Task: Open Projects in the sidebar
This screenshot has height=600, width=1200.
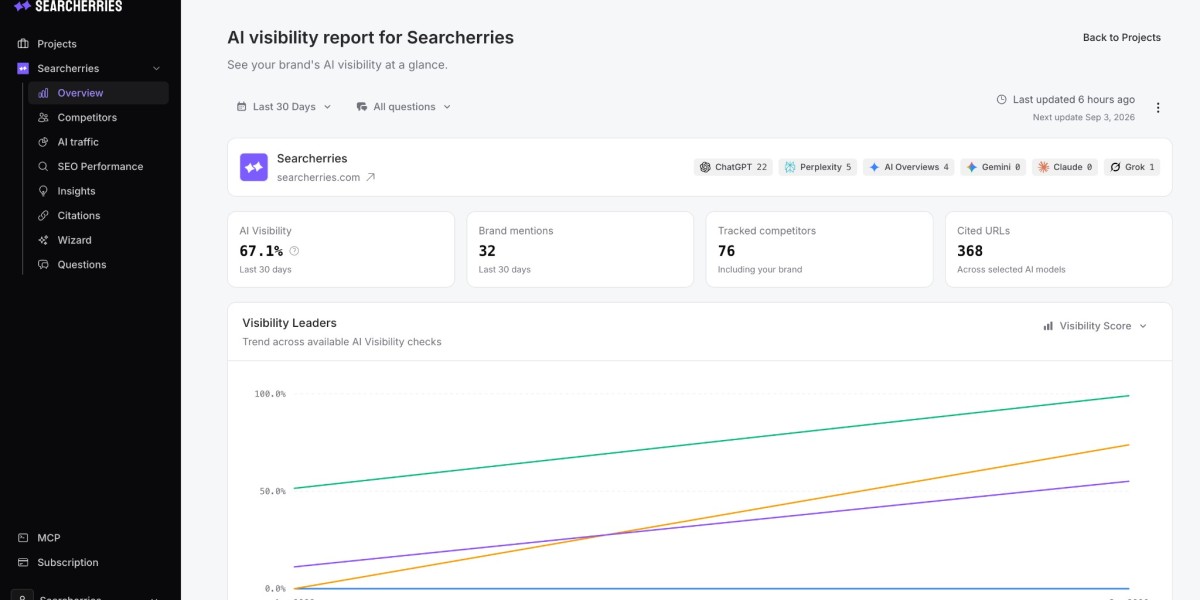Action: point(56,44)
